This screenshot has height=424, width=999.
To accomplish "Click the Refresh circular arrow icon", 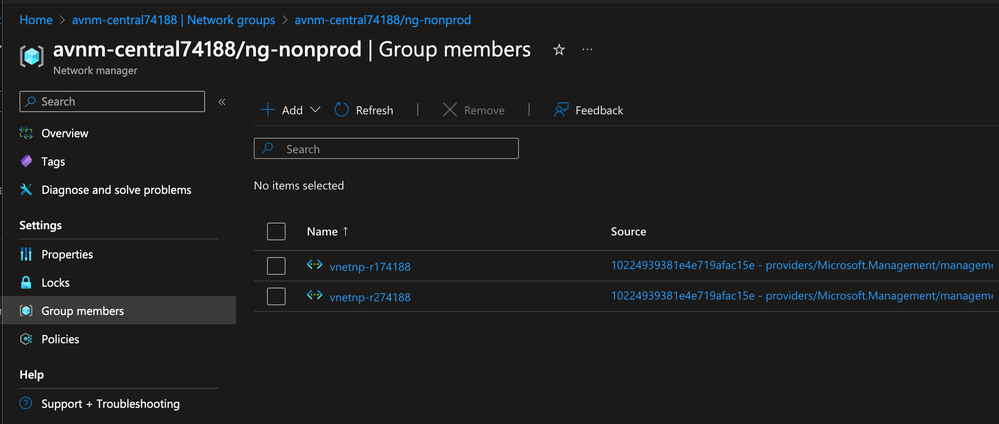I will pyautogui.click(x=342, y=110).
